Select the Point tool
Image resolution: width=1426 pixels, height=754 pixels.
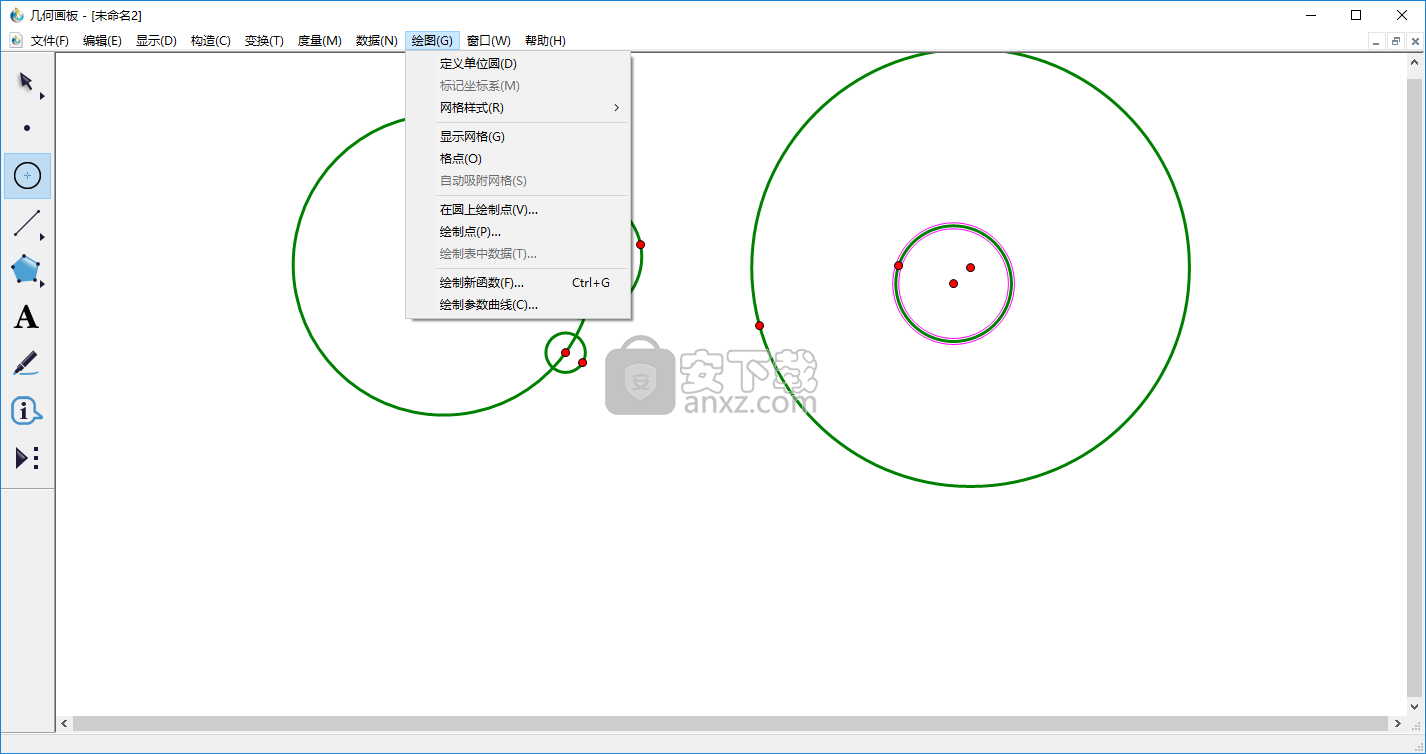[x=27, y=128]
